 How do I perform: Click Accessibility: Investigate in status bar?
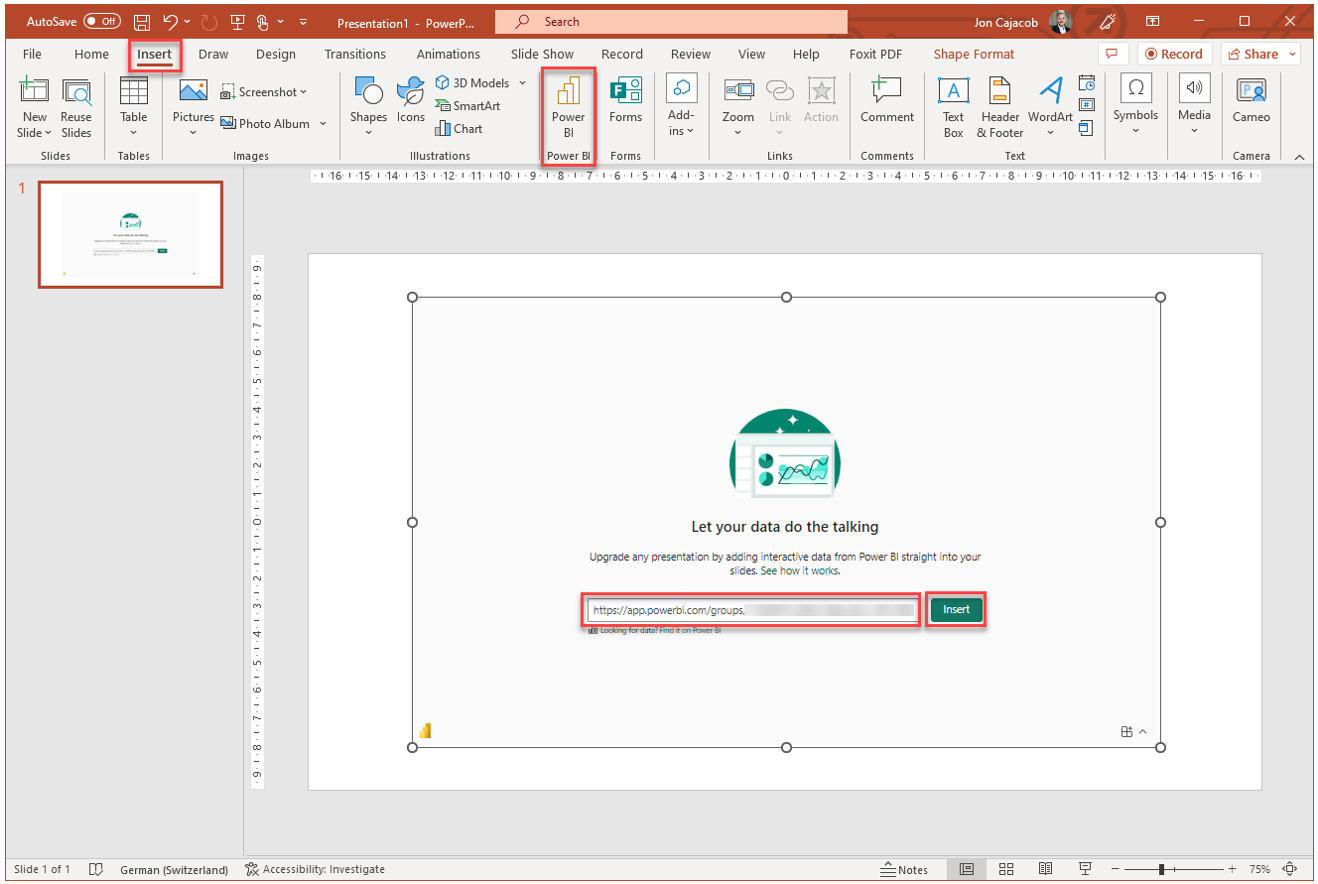315,869
